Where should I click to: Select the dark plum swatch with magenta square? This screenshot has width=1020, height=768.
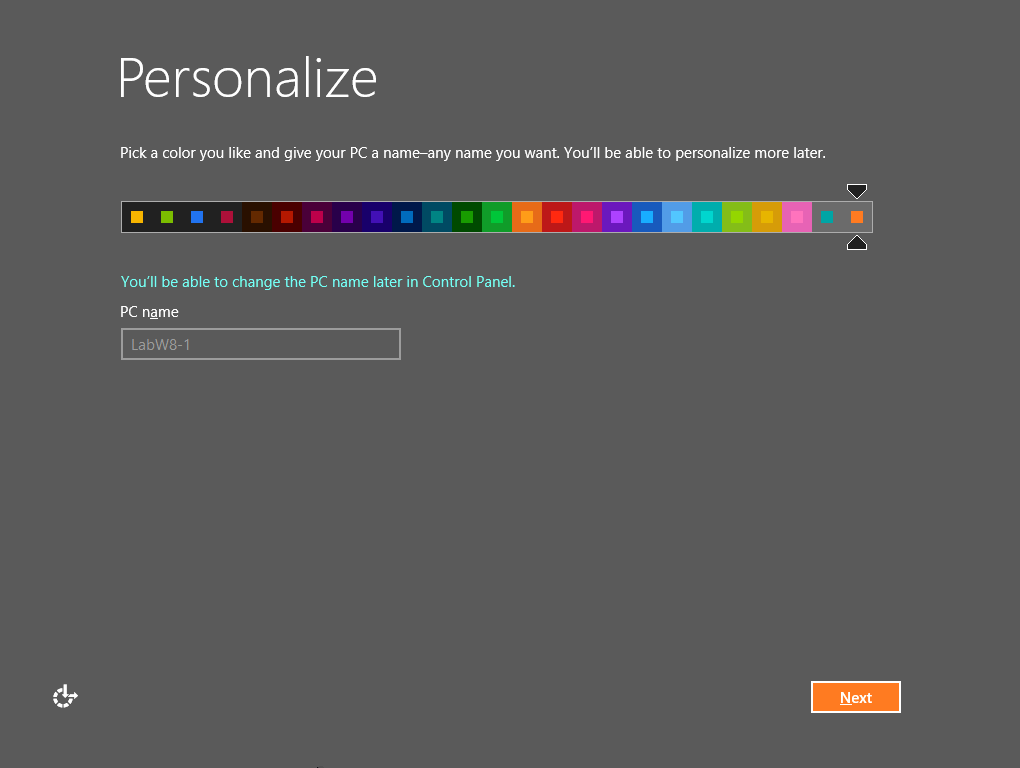pos(317,217)
